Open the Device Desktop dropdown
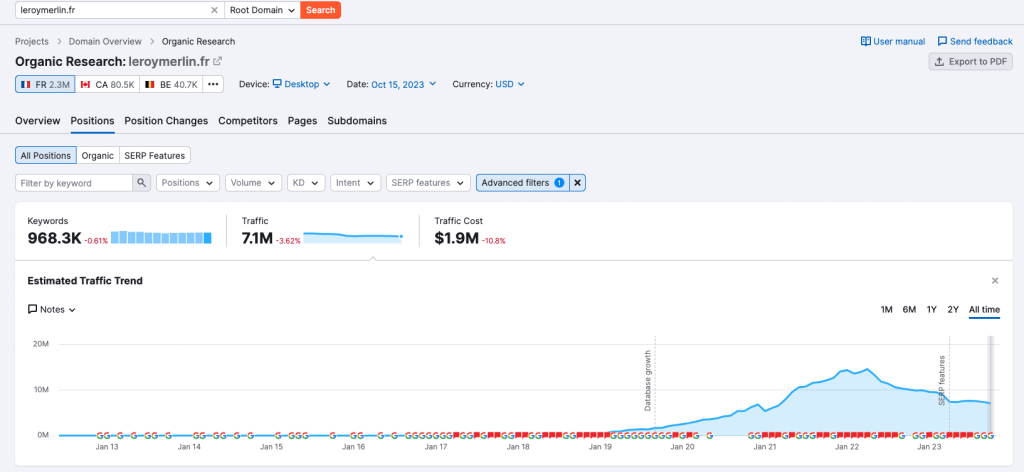The width and height of the screenshot is (1024, 472). pos(298,85)
